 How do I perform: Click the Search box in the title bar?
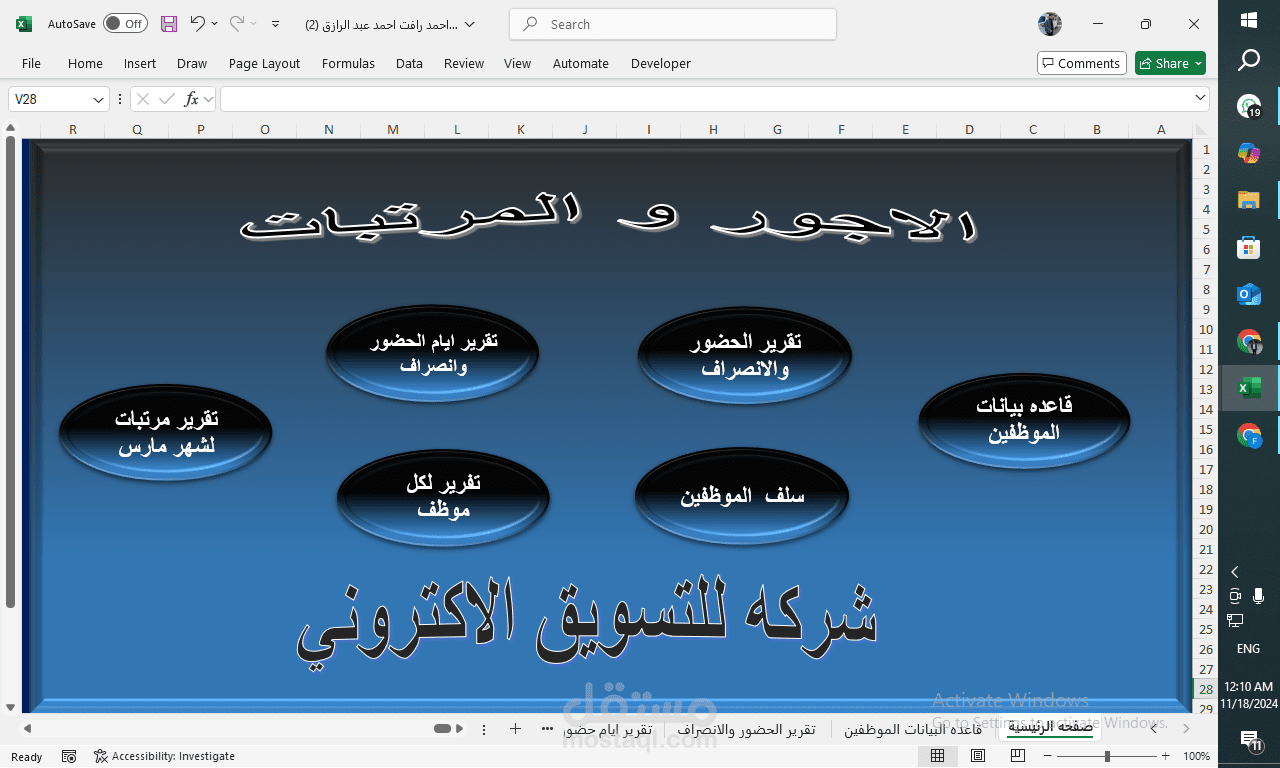pos(673,24)
